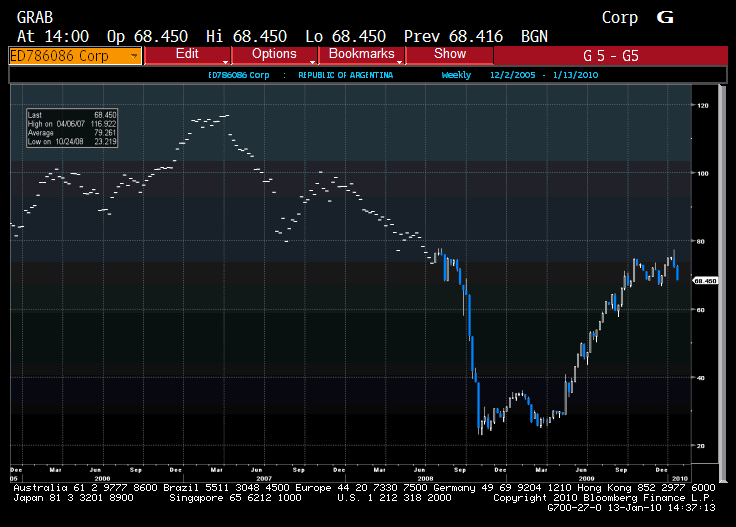This screenshot has height=527, width=736.
Task: Open the Options menu
Action: 274,55
